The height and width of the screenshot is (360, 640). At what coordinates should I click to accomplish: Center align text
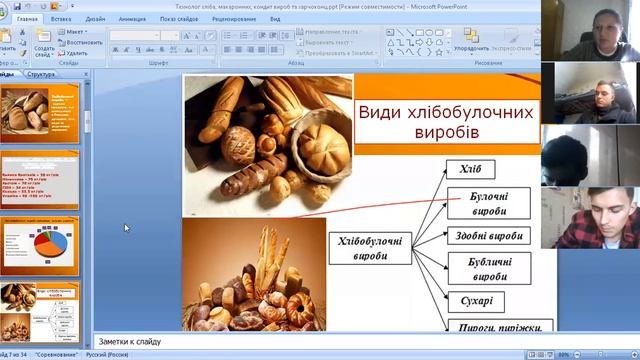point(239,50)
